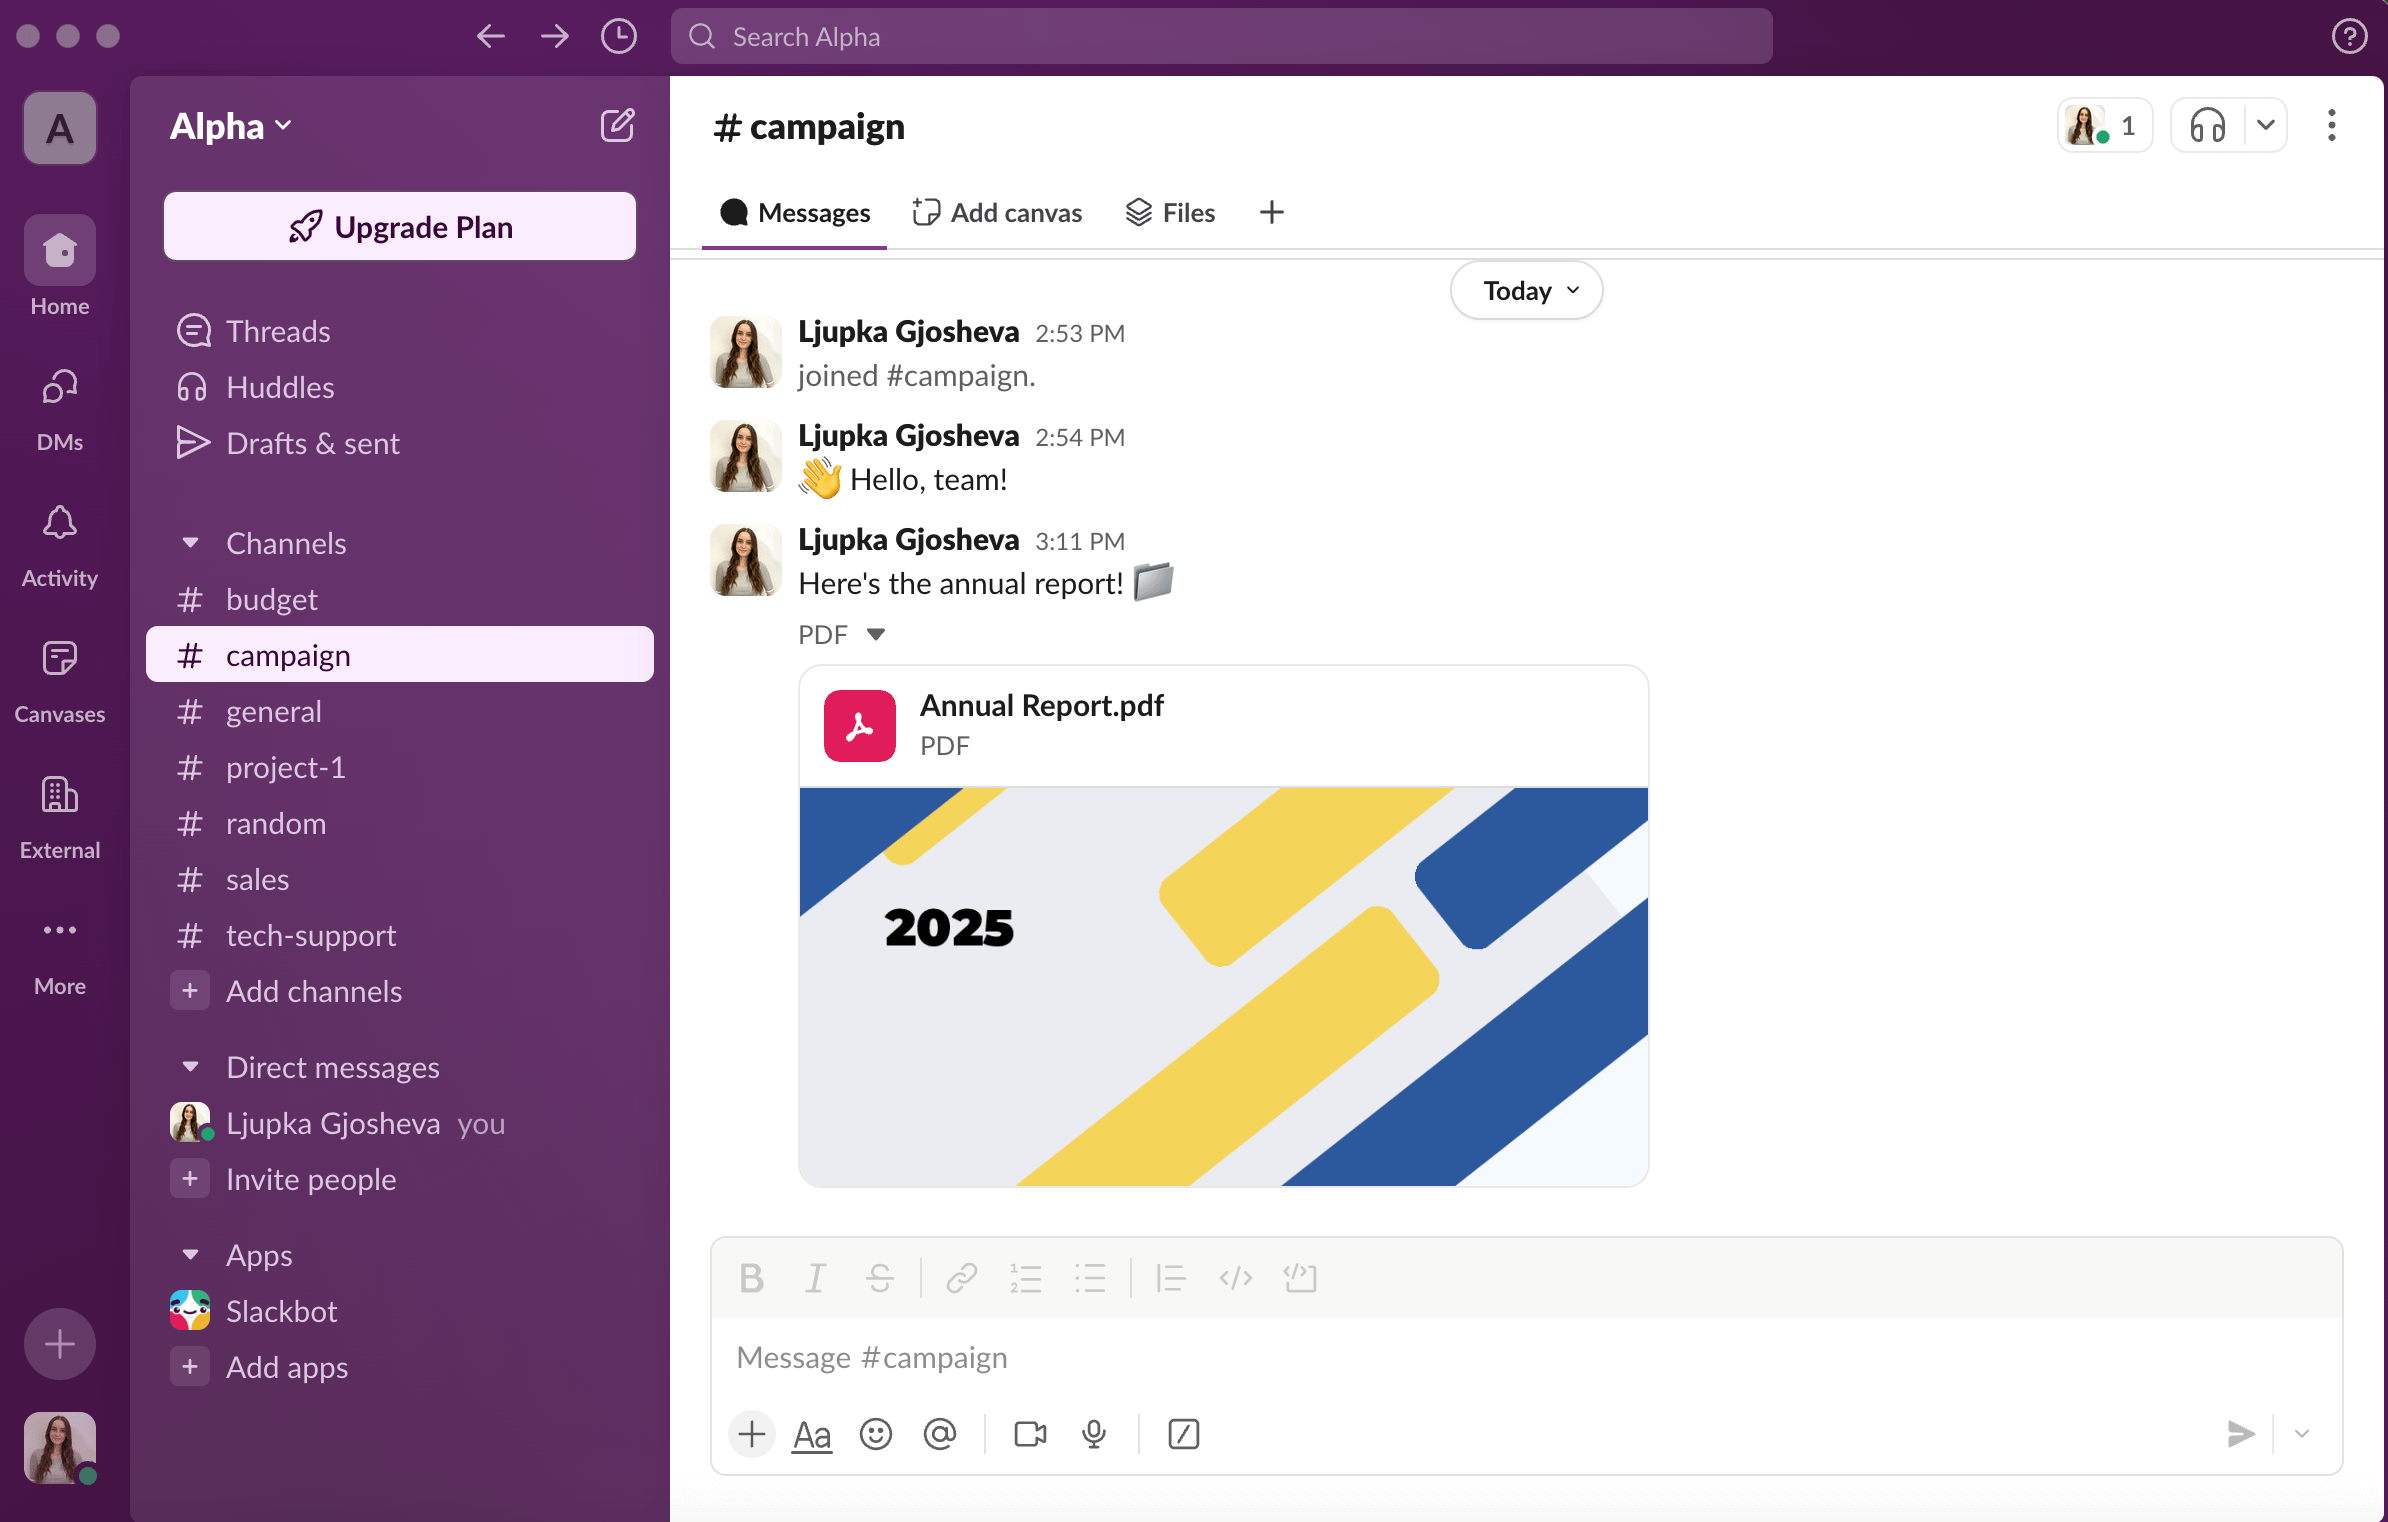The height and width of the screenshot is (1522, 2388).
Task: Click the Upgrade Plan button
Action: [399, 227]
